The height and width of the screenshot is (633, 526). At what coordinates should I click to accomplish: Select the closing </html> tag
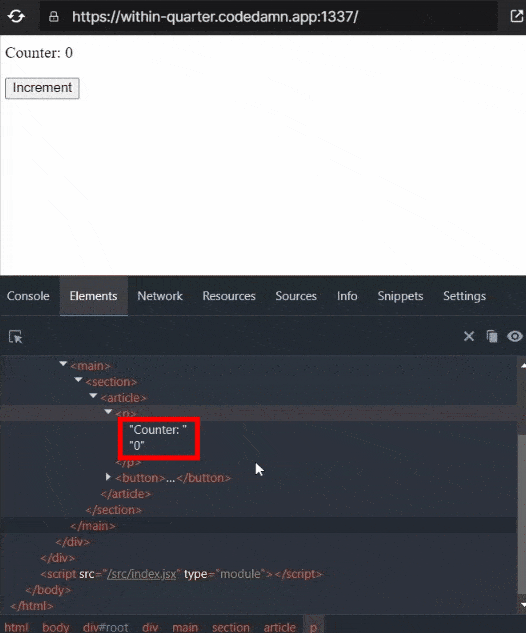tap(32, 606)
